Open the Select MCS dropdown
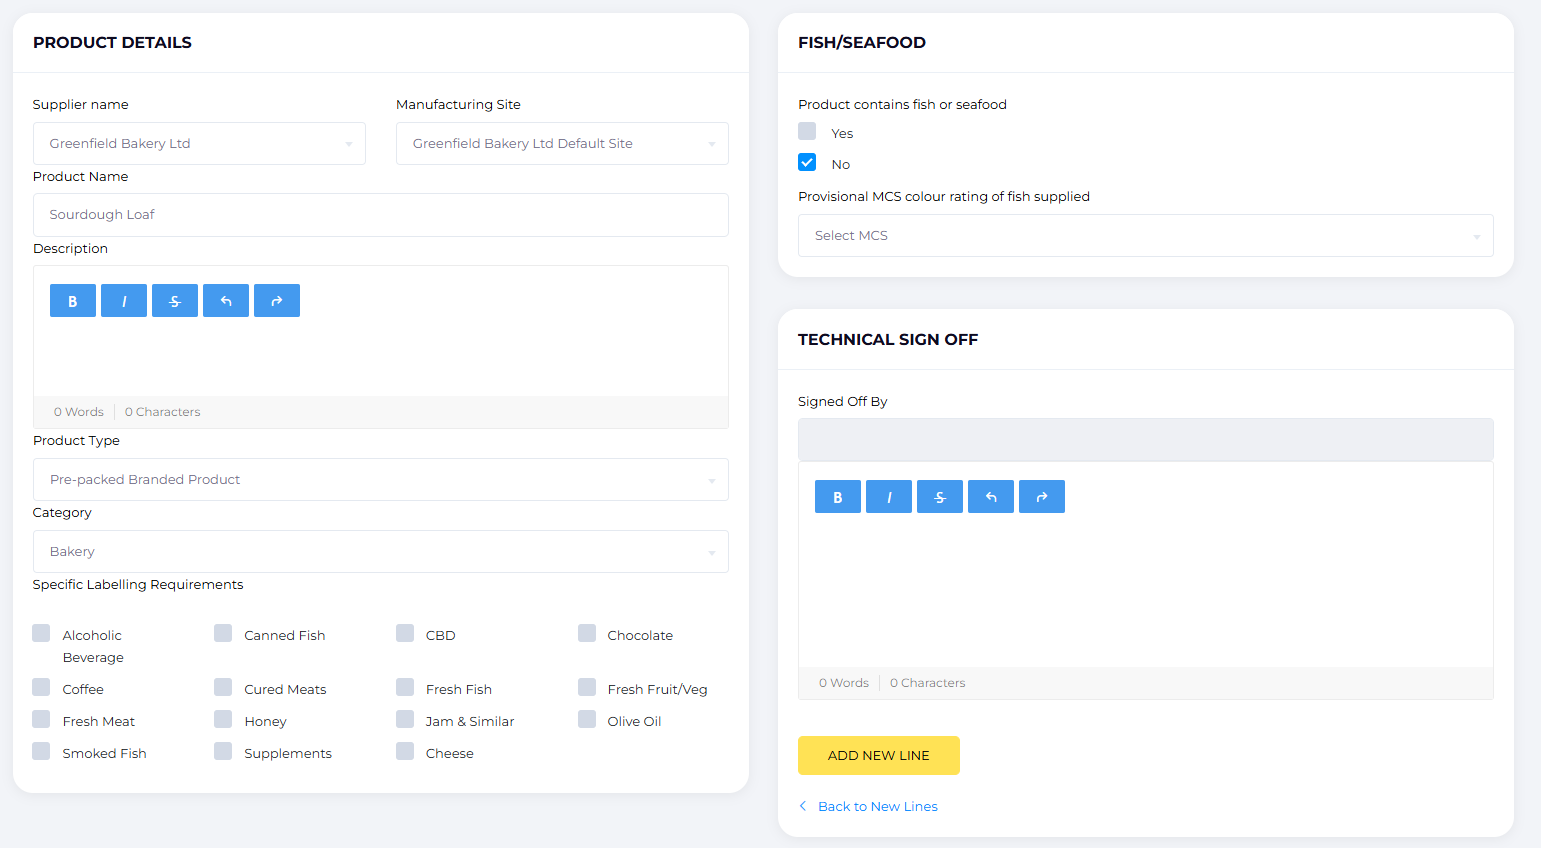 1145,236
